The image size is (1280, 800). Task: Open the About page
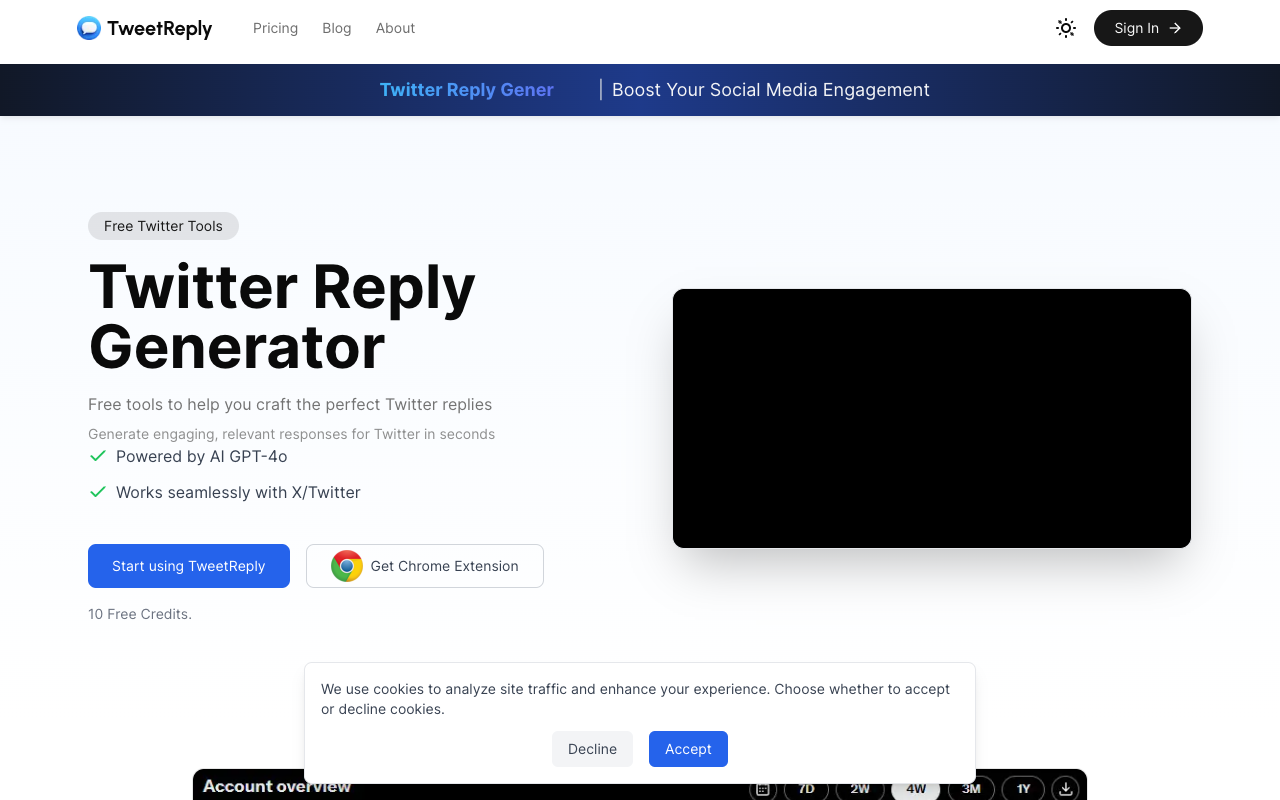click(x=395, y=28)
